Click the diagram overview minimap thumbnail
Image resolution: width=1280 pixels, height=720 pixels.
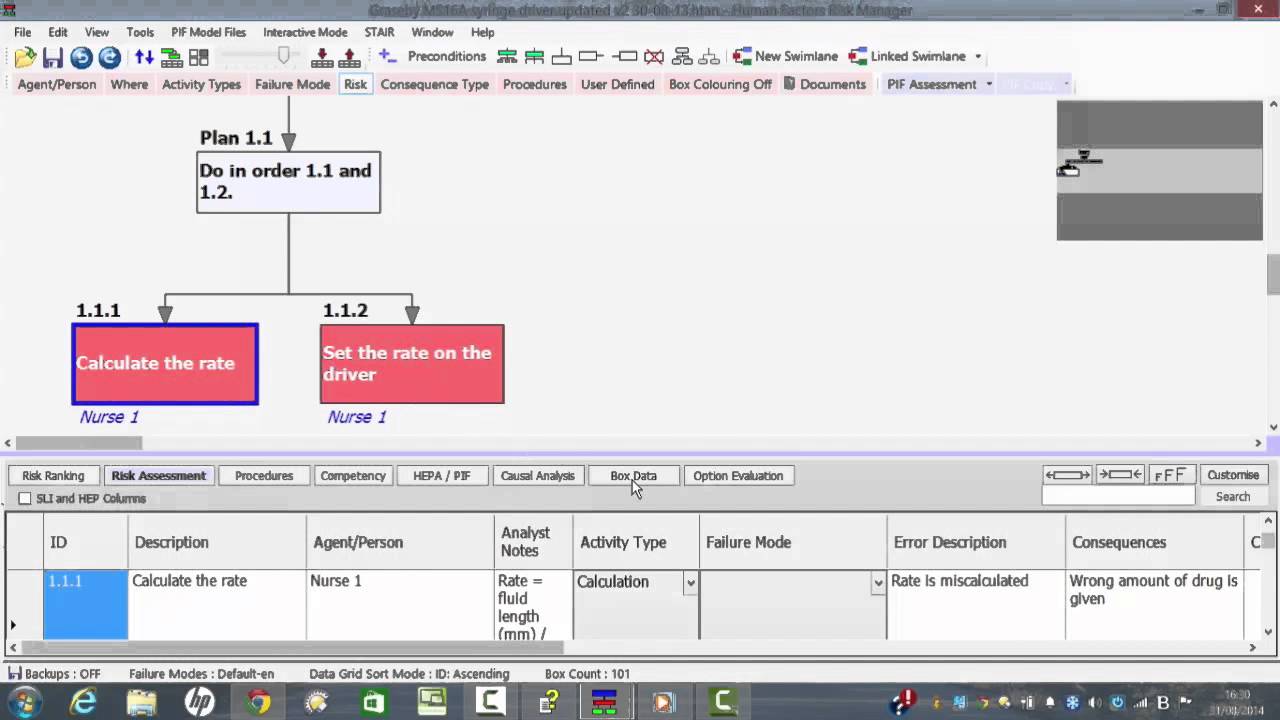(x=1160, y=170)
